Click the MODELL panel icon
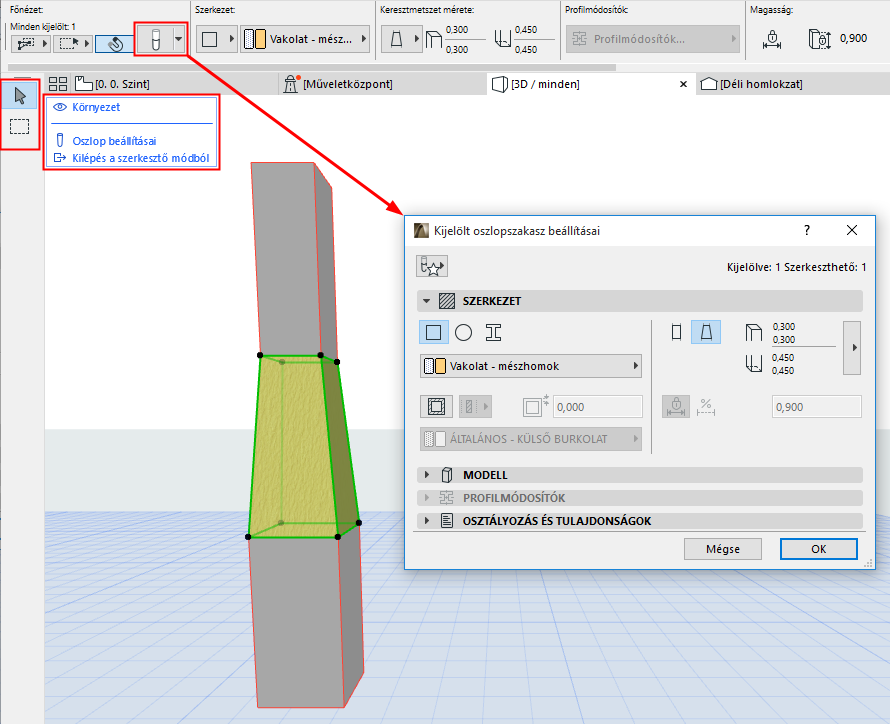 click(x=447, y=474)
